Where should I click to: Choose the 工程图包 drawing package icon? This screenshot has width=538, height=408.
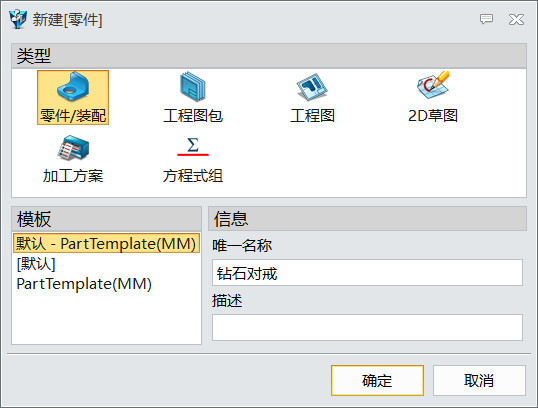[x=192, y=86]
